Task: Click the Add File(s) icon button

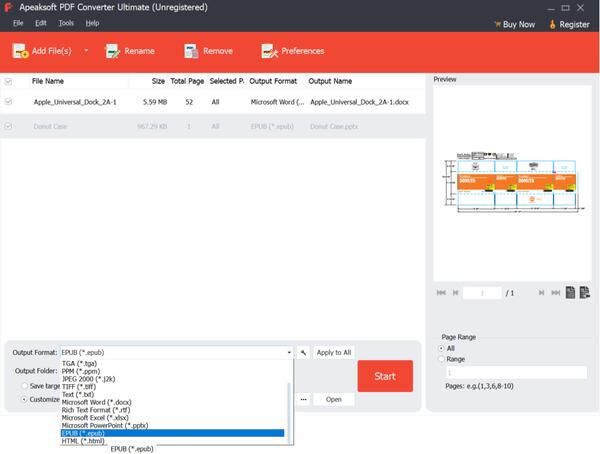Action: [20, 51]
